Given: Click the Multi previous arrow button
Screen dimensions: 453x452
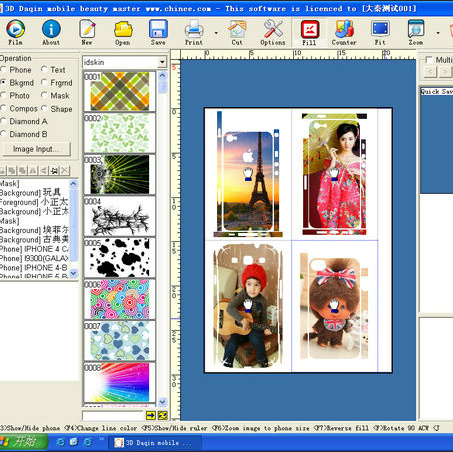Looking at the screenshot, I should tap(430, 71).
